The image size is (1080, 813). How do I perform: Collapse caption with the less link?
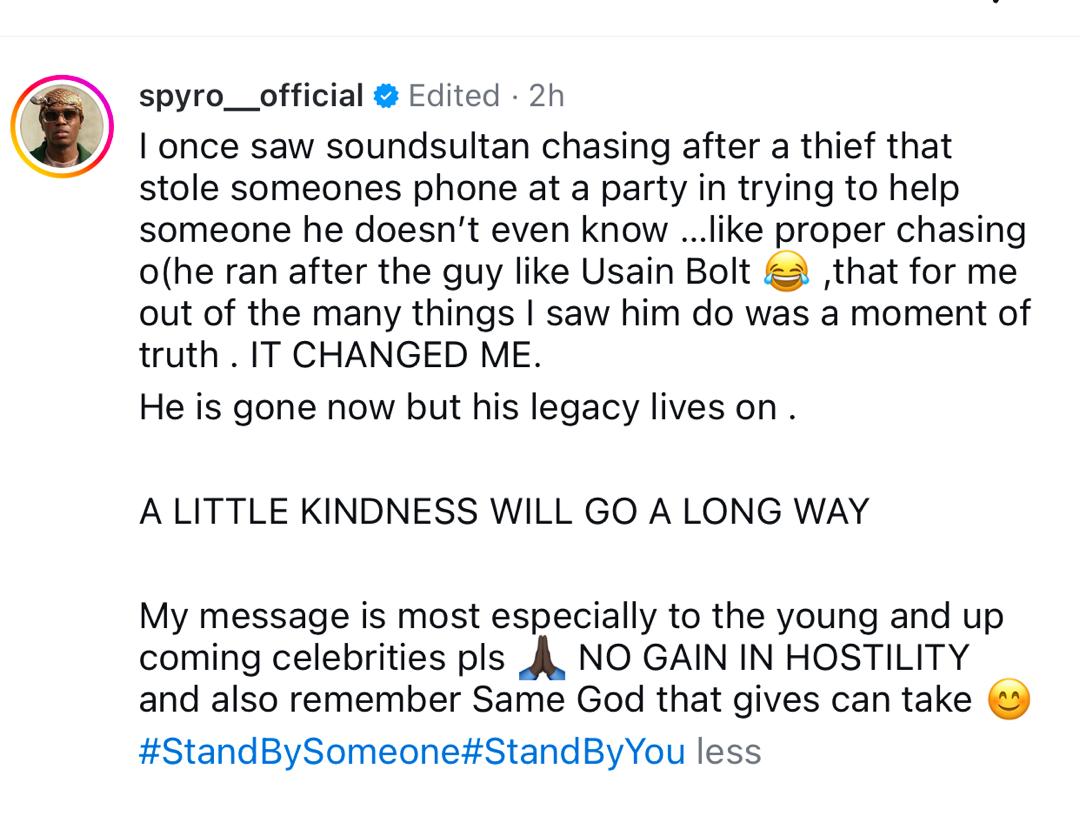point(728,751)
